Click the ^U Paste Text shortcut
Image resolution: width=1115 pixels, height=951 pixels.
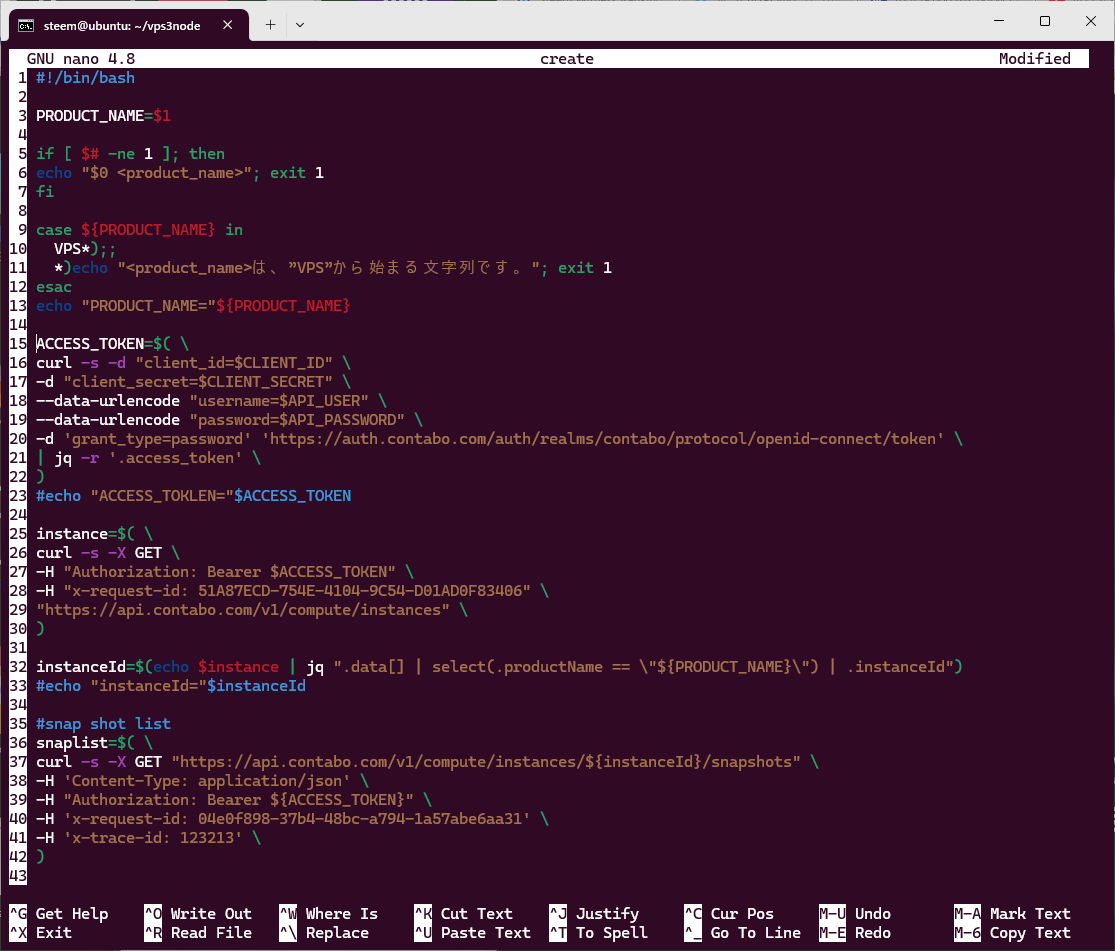point(472,933)
